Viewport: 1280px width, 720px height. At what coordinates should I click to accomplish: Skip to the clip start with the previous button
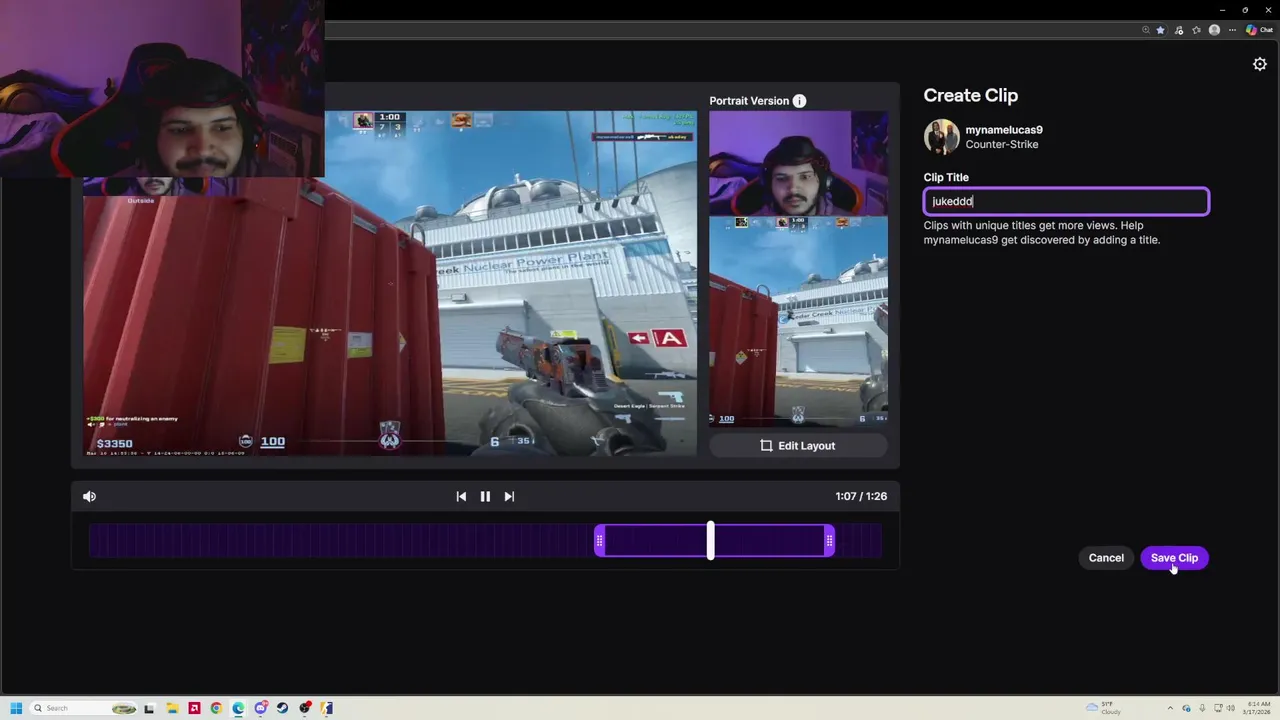[x=461, y=496]
